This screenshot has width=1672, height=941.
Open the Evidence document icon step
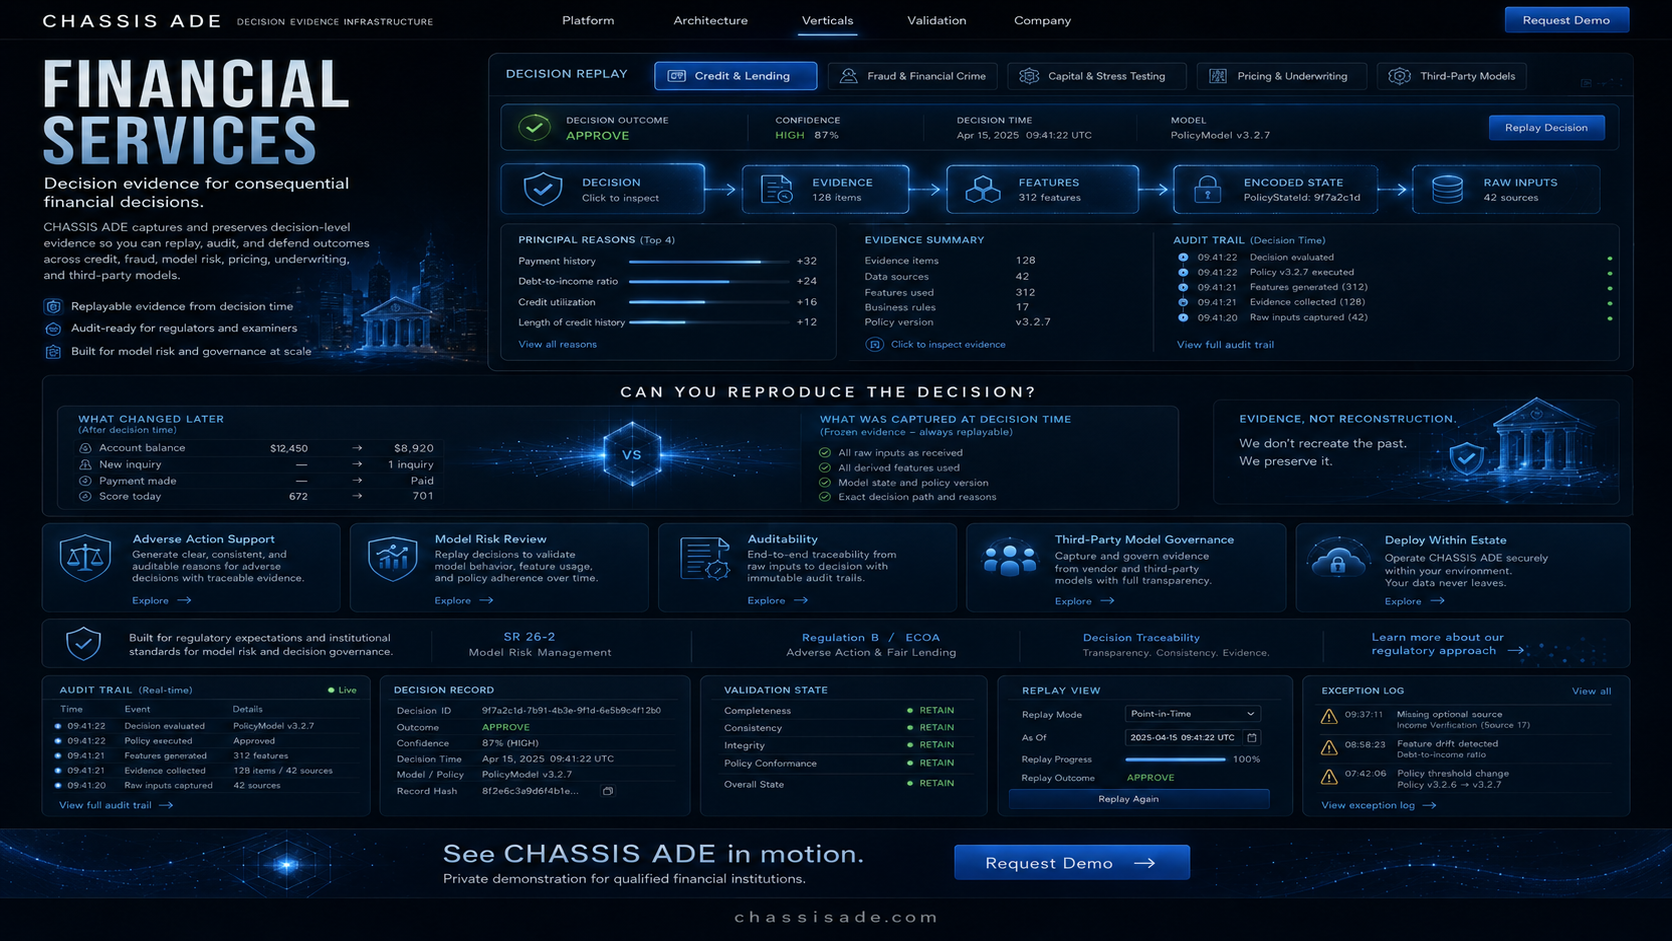[777, 189]
